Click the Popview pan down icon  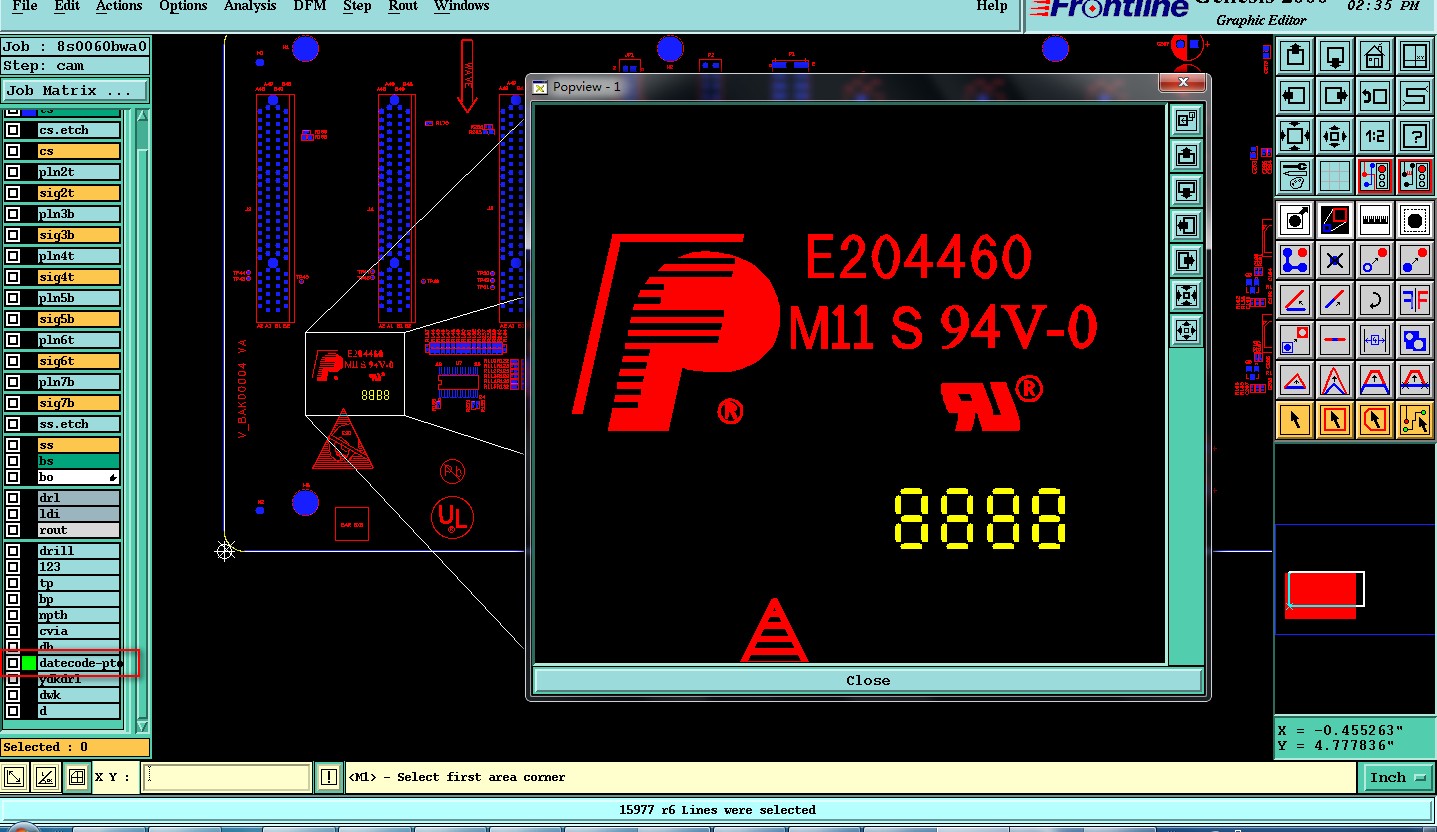[x=1186, y=190]
